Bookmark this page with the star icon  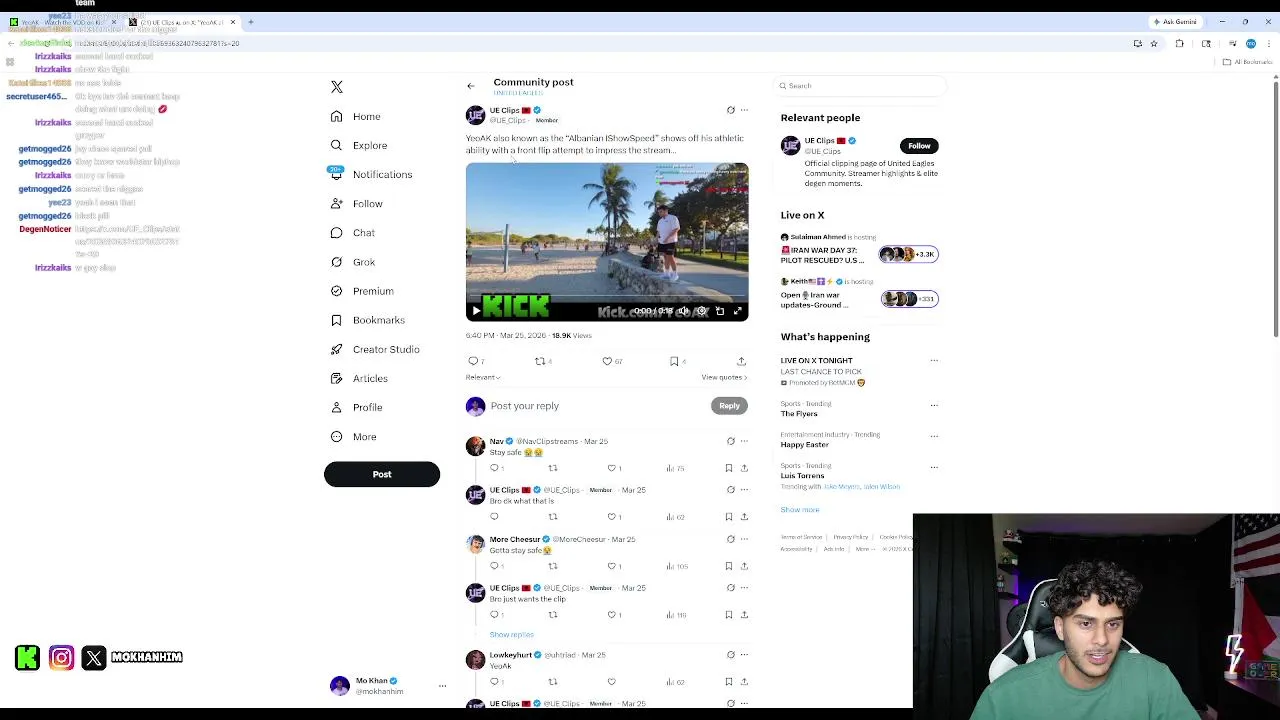pos(1154,44)
